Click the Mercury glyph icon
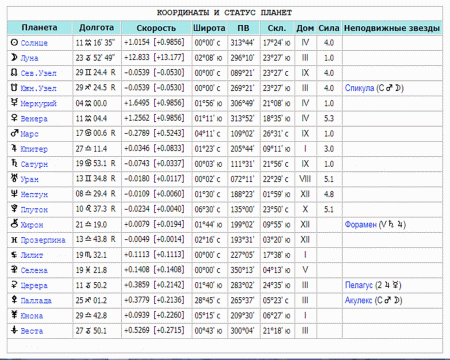The width and height of the screenshot is (450, 360). tap(14, 103)
